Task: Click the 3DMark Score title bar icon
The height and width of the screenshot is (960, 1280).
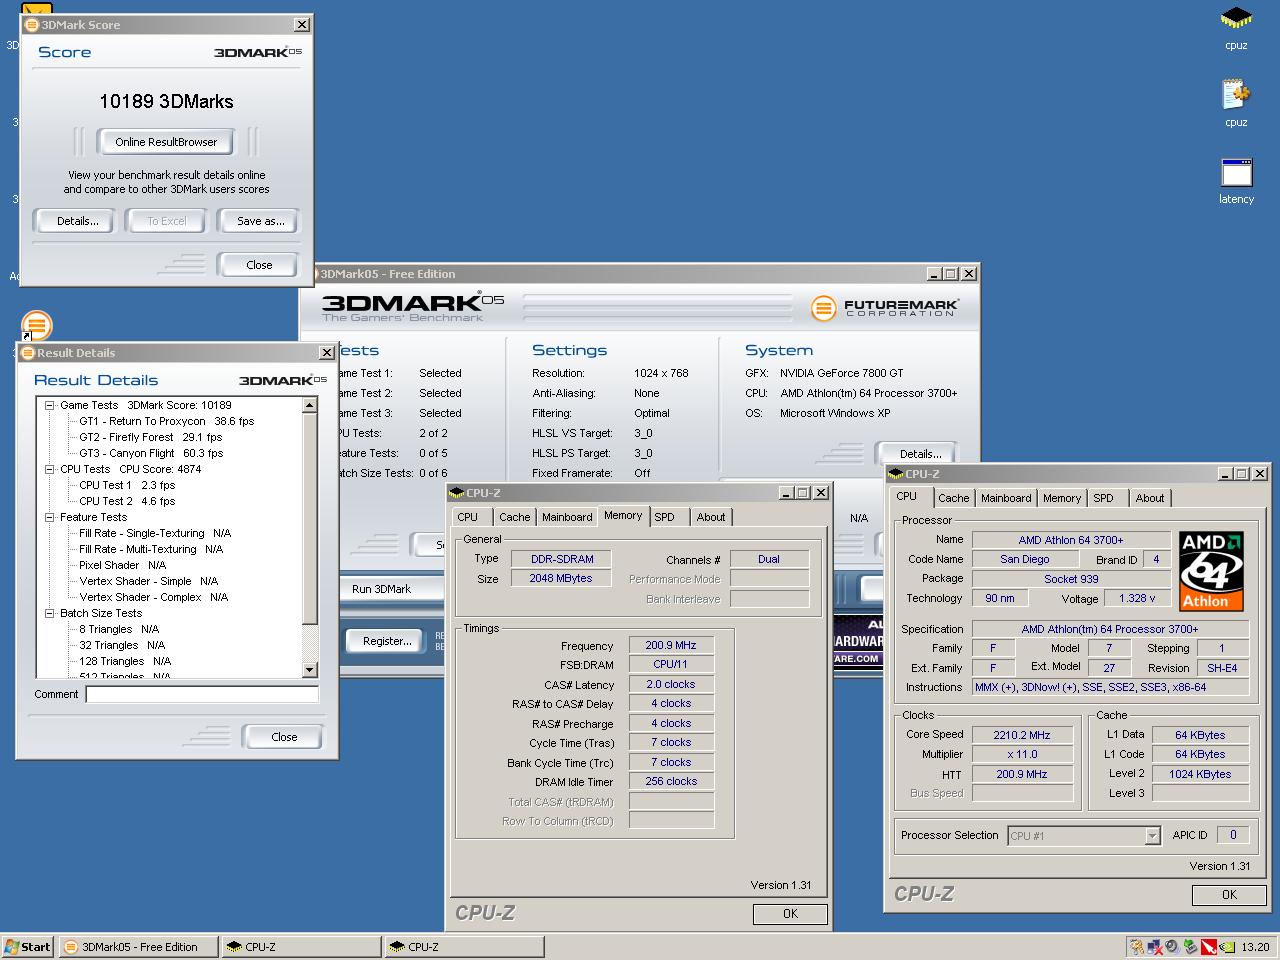Action: (32, 24)
